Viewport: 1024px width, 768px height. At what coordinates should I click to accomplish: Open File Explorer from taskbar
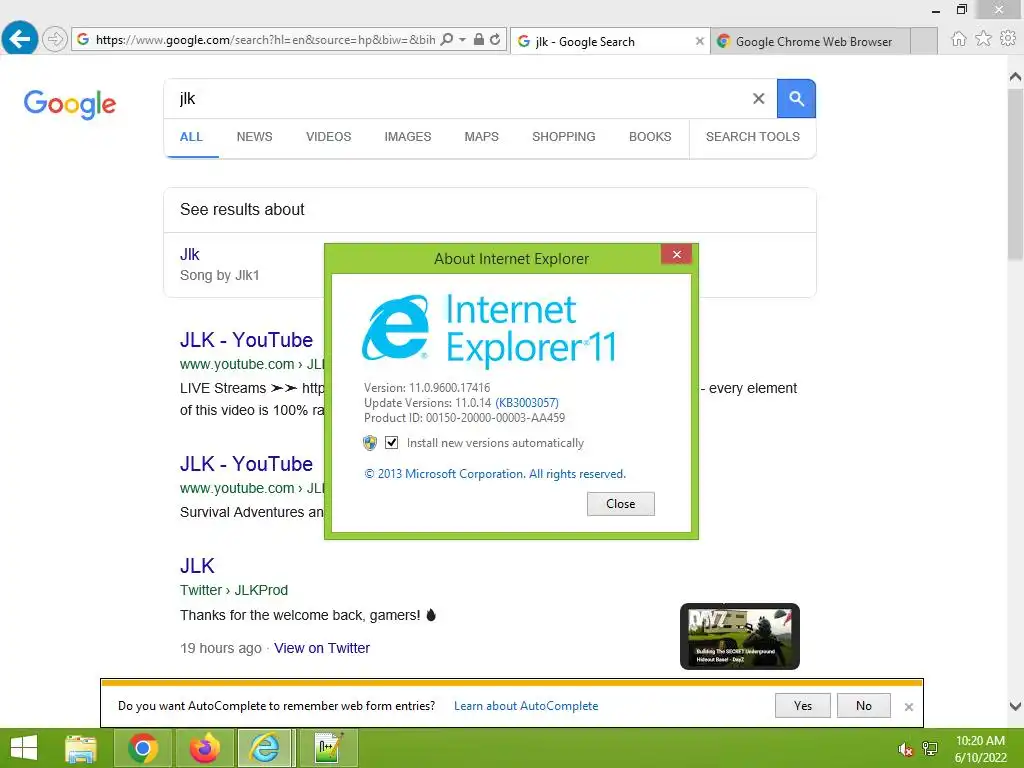tap(81, 748)
